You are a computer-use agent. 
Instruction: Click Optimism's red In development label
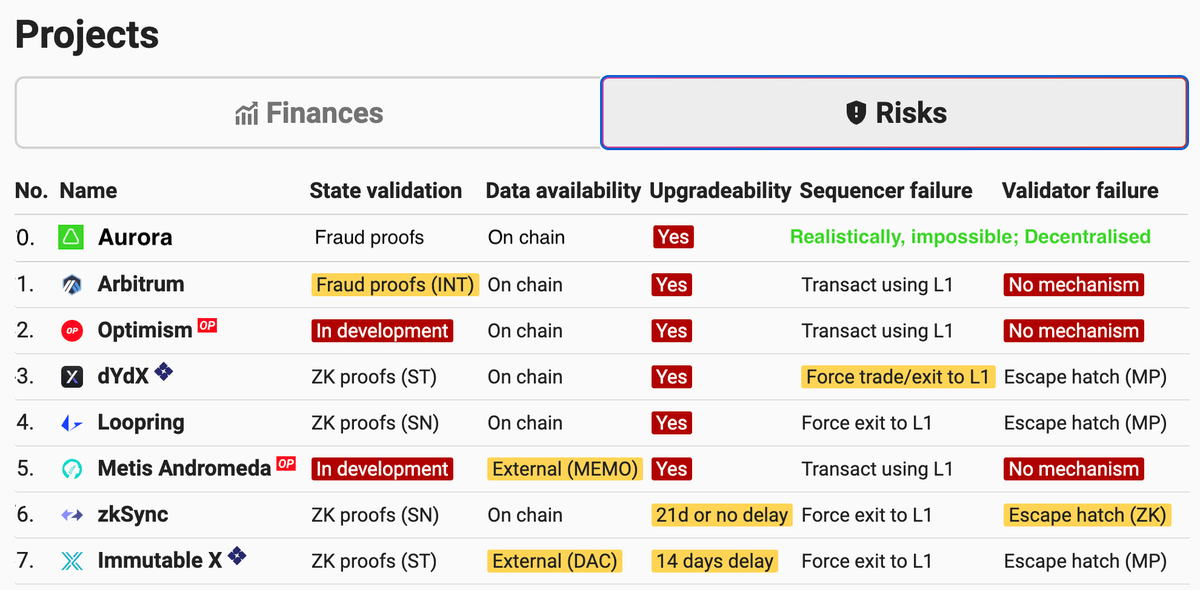[x=382, y=331]
